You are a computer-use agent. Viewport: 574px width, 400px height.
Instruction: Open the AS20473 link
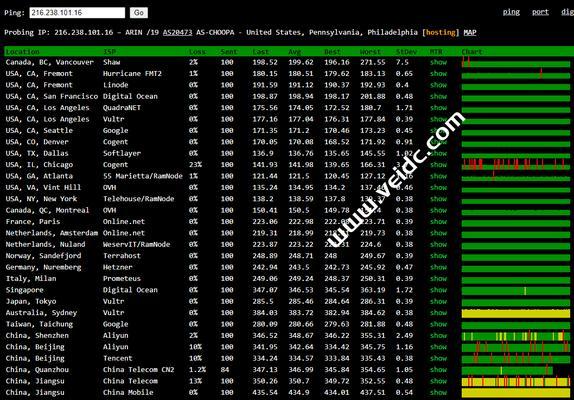coord(177,32)
